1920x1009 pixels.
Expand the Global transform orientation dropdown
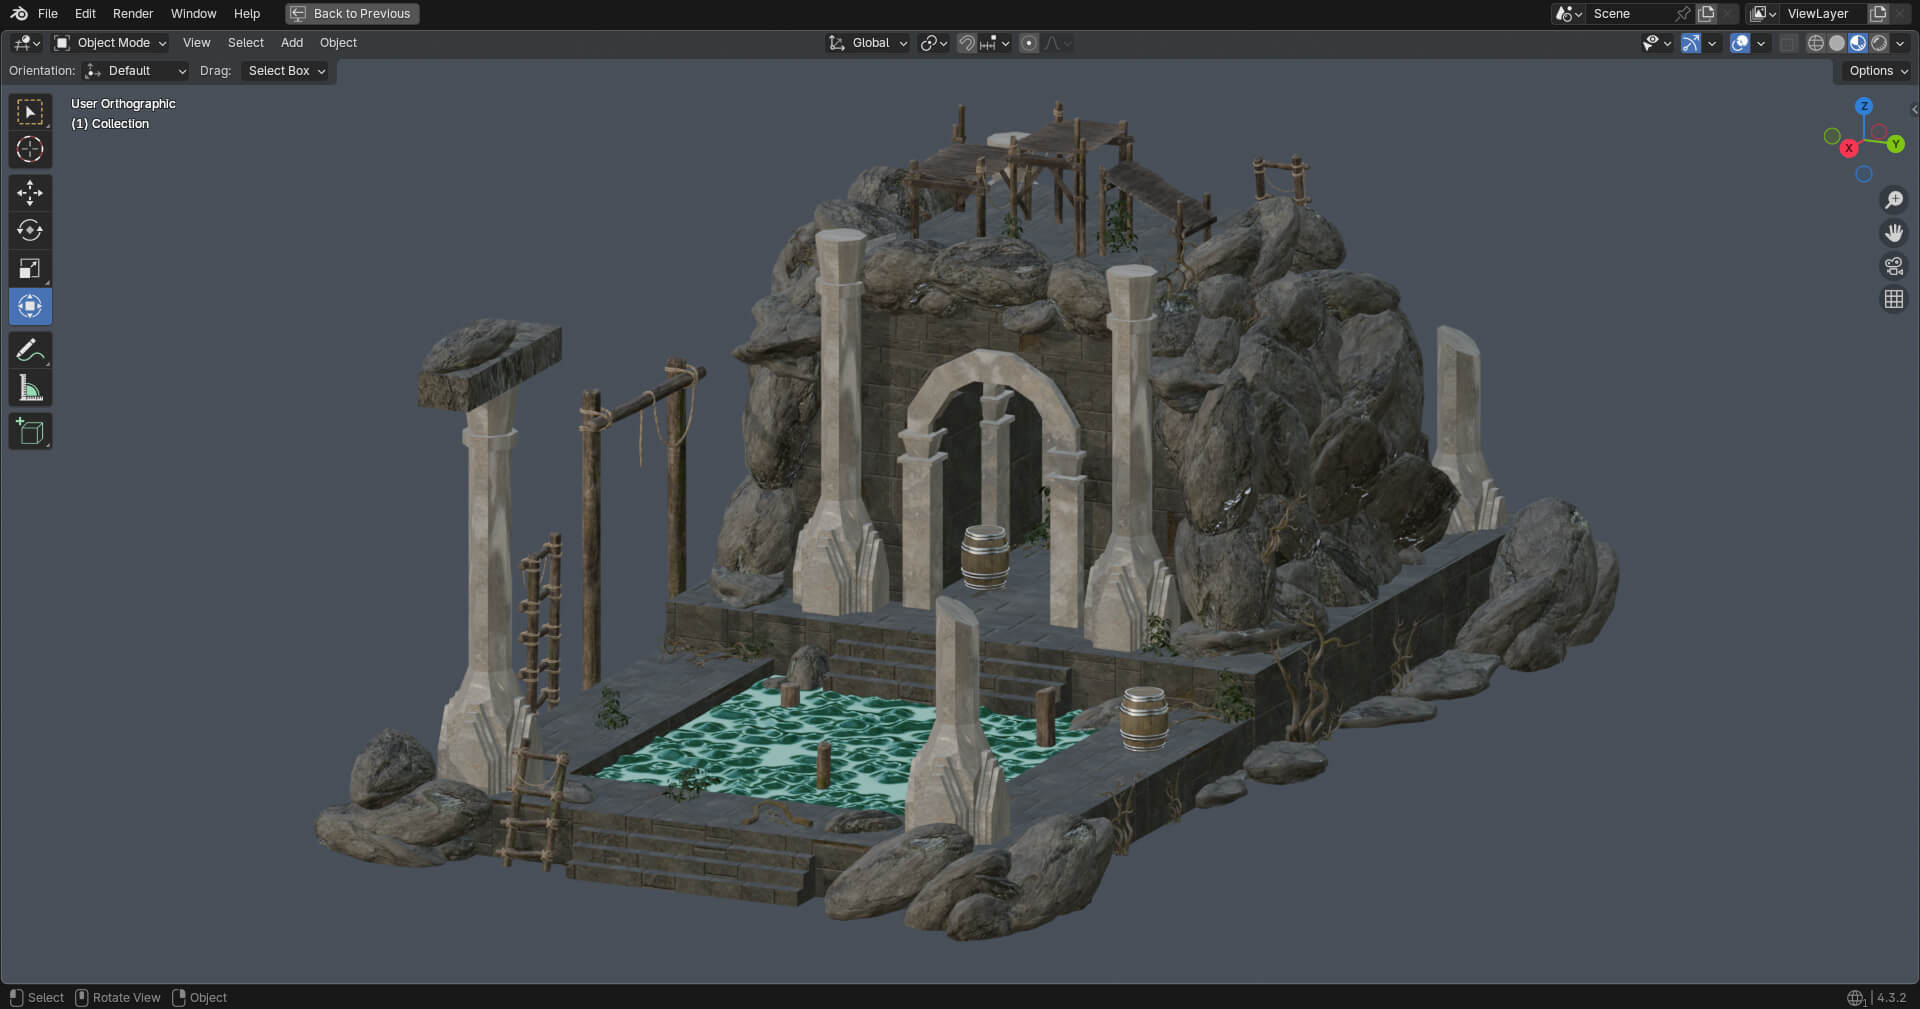pyautogui.click(x=868, y=43)
